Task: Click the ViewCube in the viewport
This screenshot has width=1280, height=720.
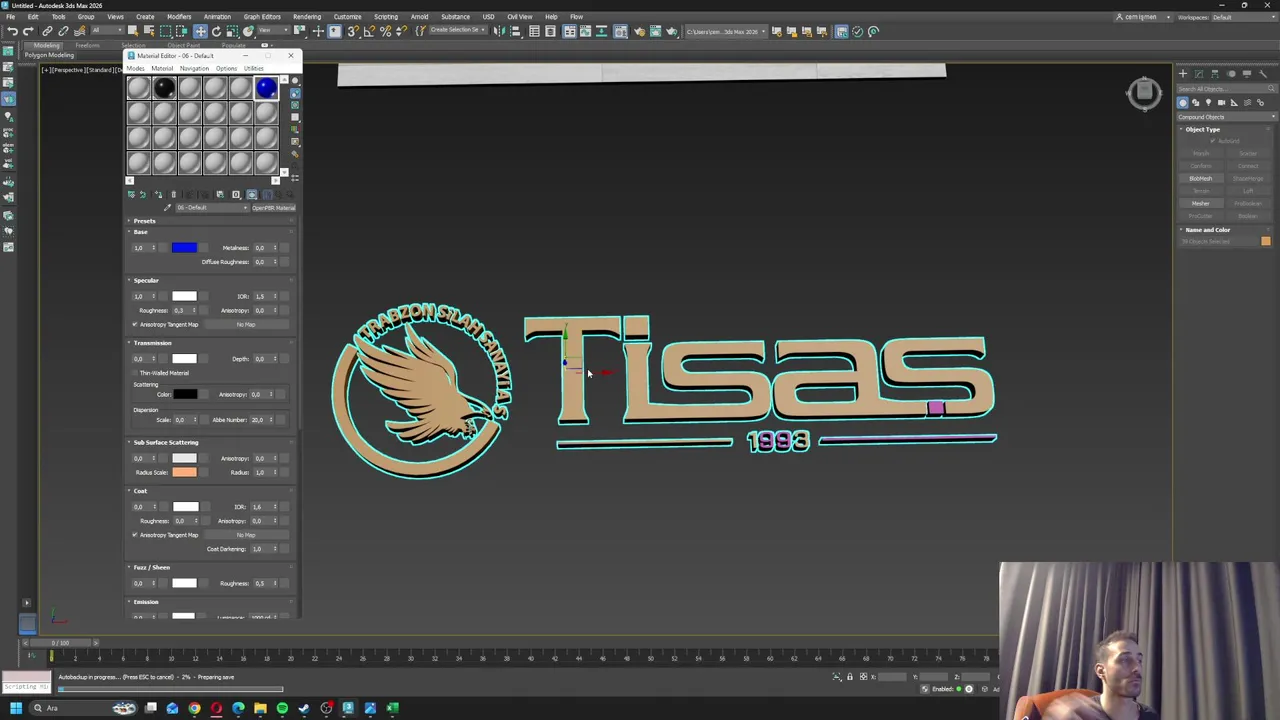Action: pos(1144,93)
